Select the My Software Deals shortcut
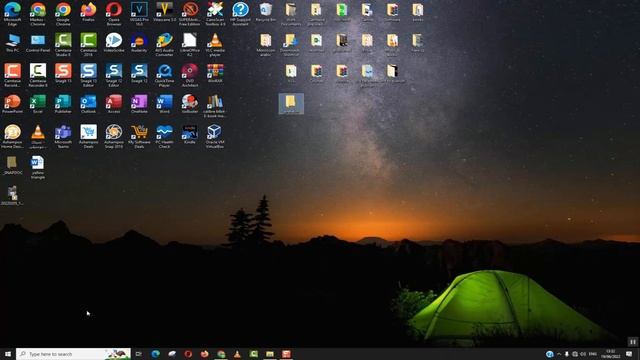 (139, 136)
